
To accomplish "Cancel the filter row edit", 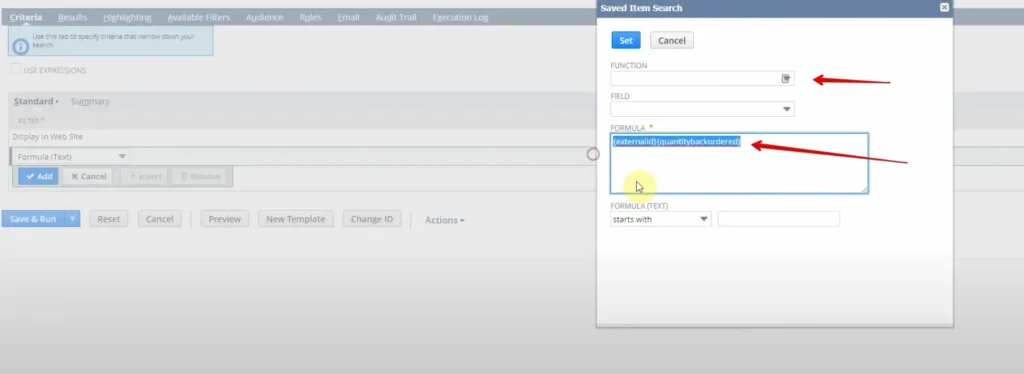I will click(88, 176).
